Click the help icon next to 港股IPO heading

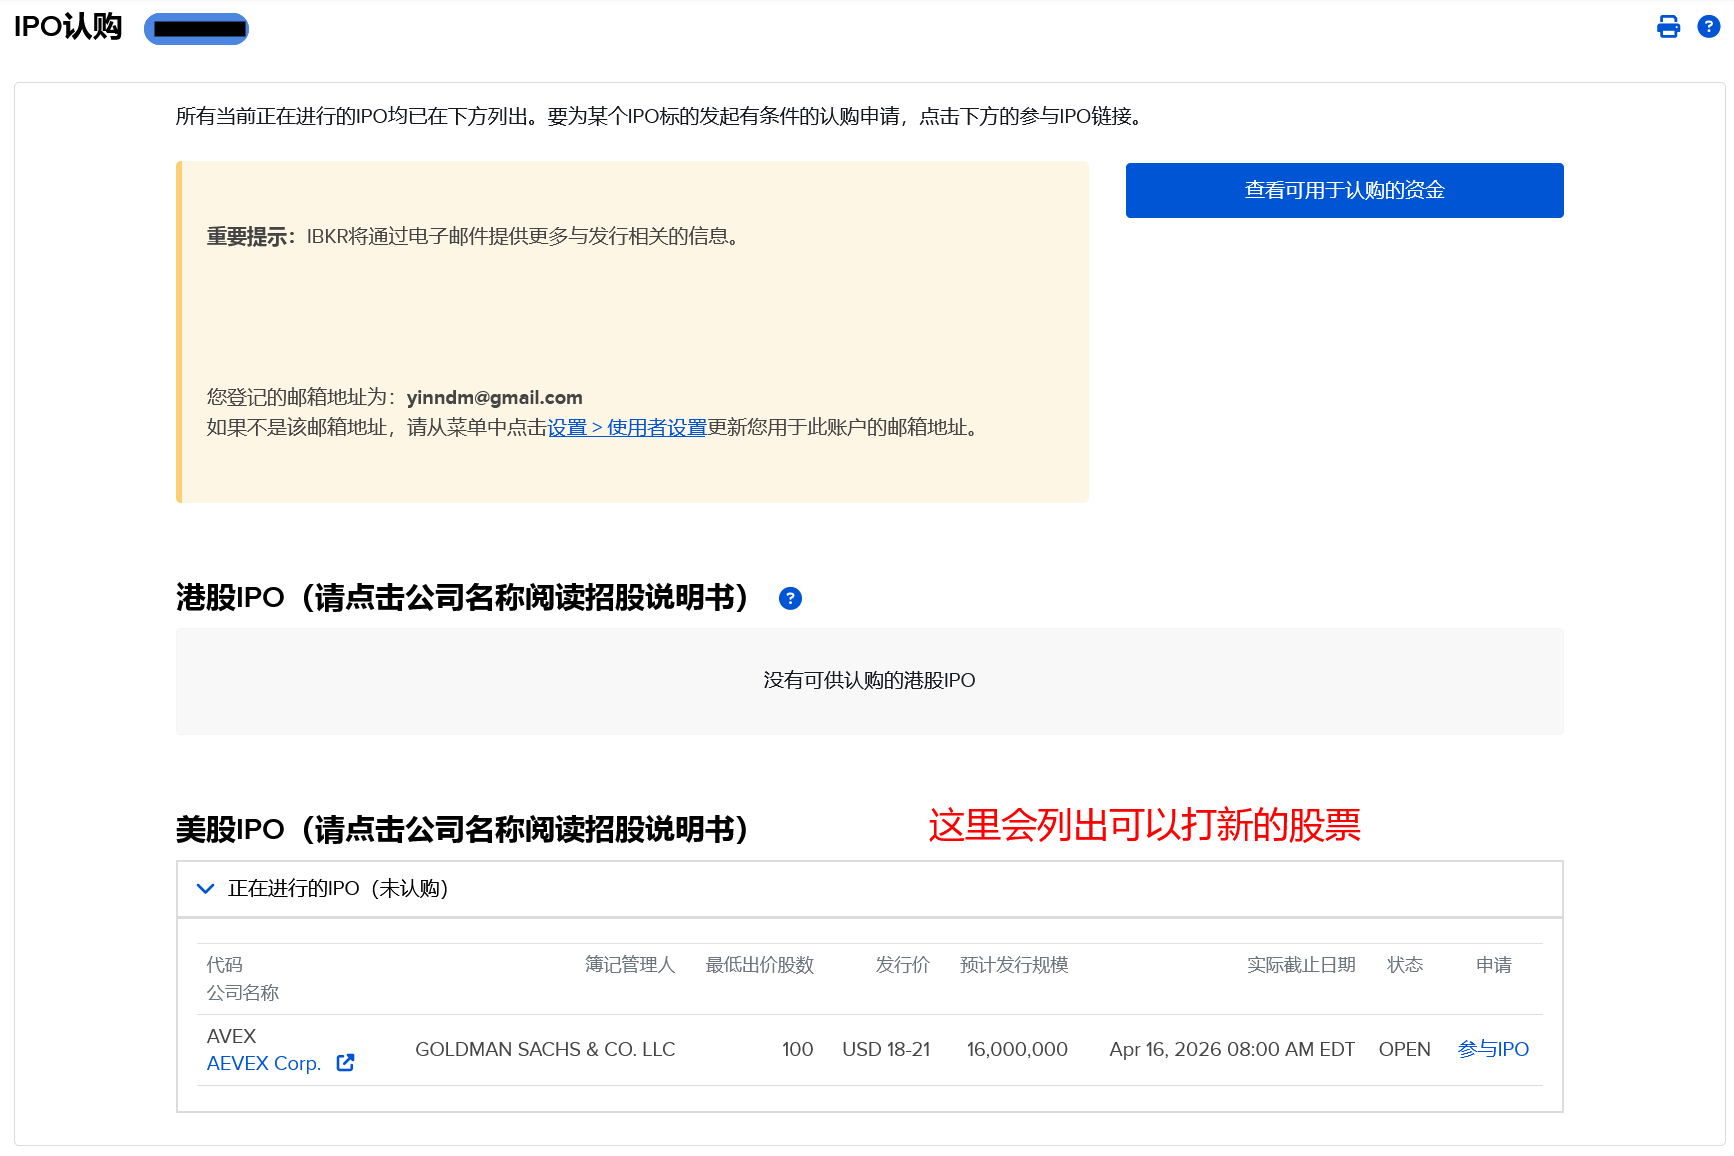790,598
